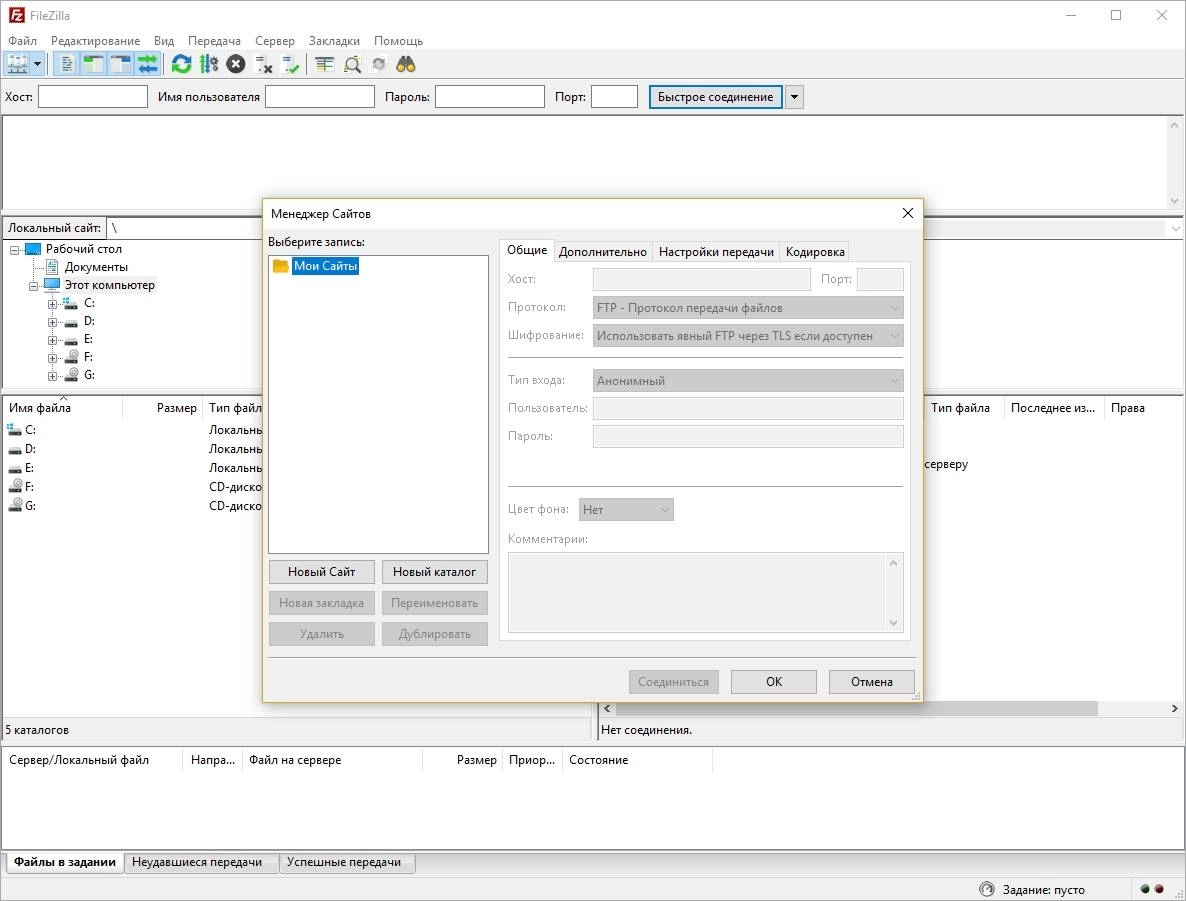
Task: Click the Локальный сайт path field
Action: (x=184, y=228)
